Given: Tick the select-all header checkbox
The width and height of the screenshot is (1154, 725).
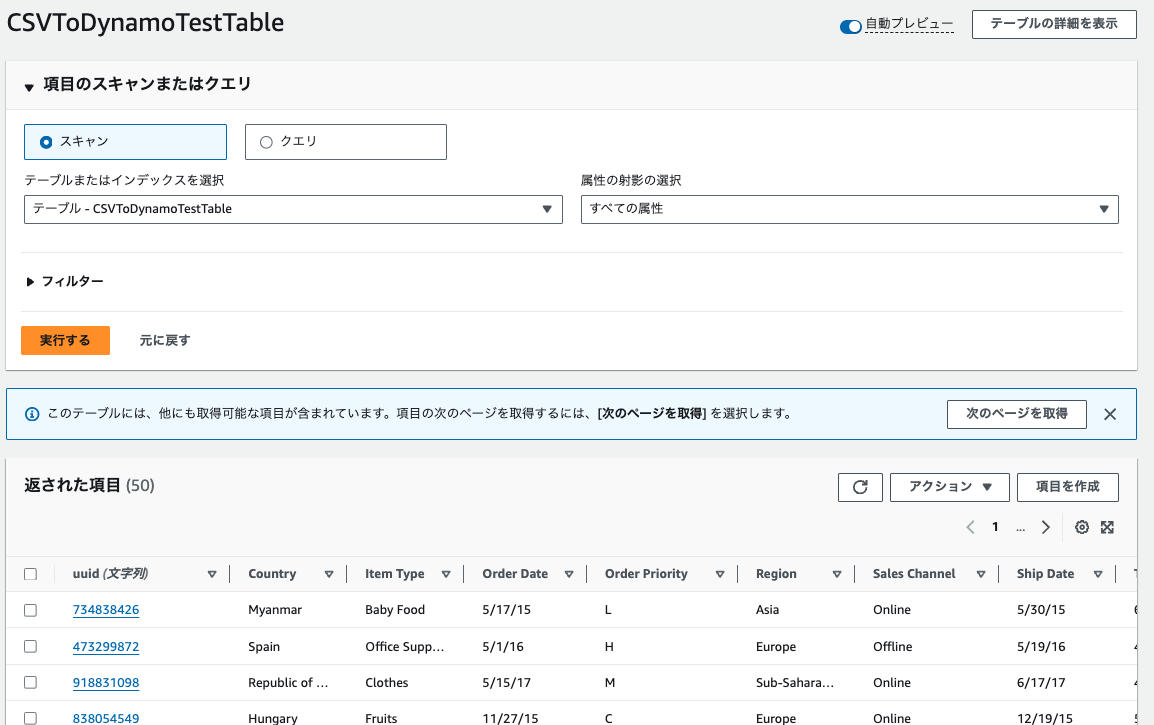Looking at the screenshot, I should [x=30, y=574].
